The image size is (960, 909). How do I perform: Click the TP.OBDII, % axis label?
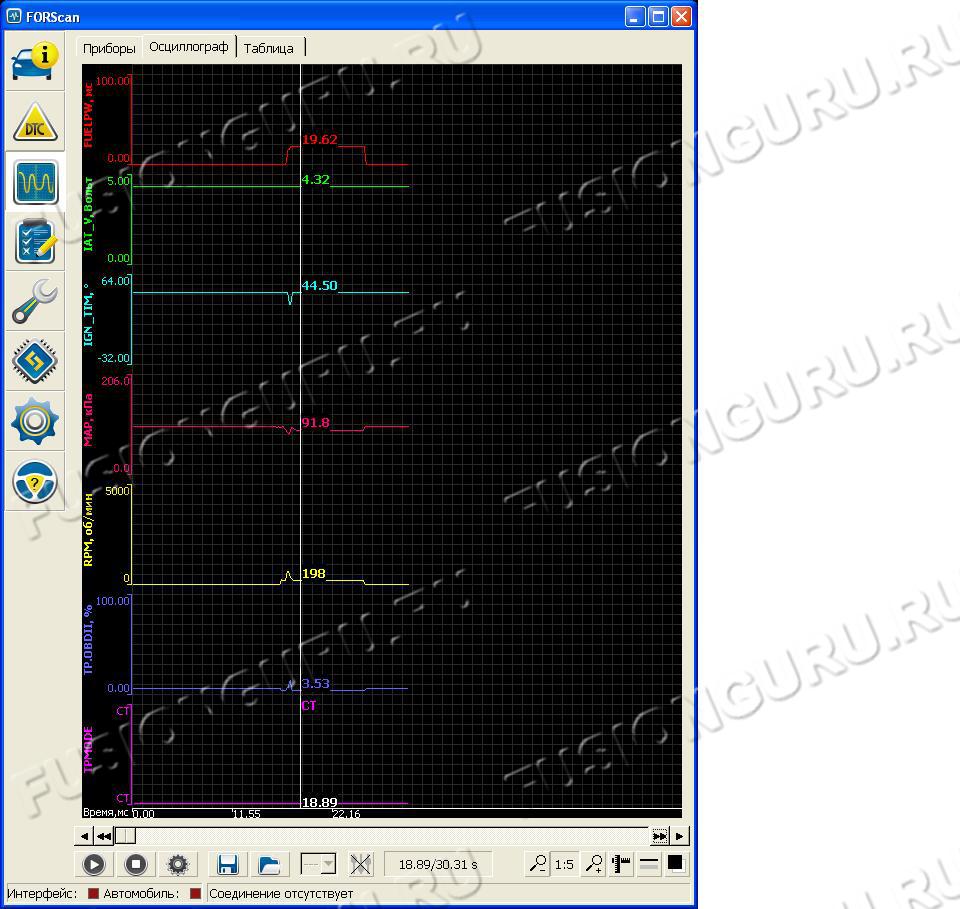coord(89,640)
